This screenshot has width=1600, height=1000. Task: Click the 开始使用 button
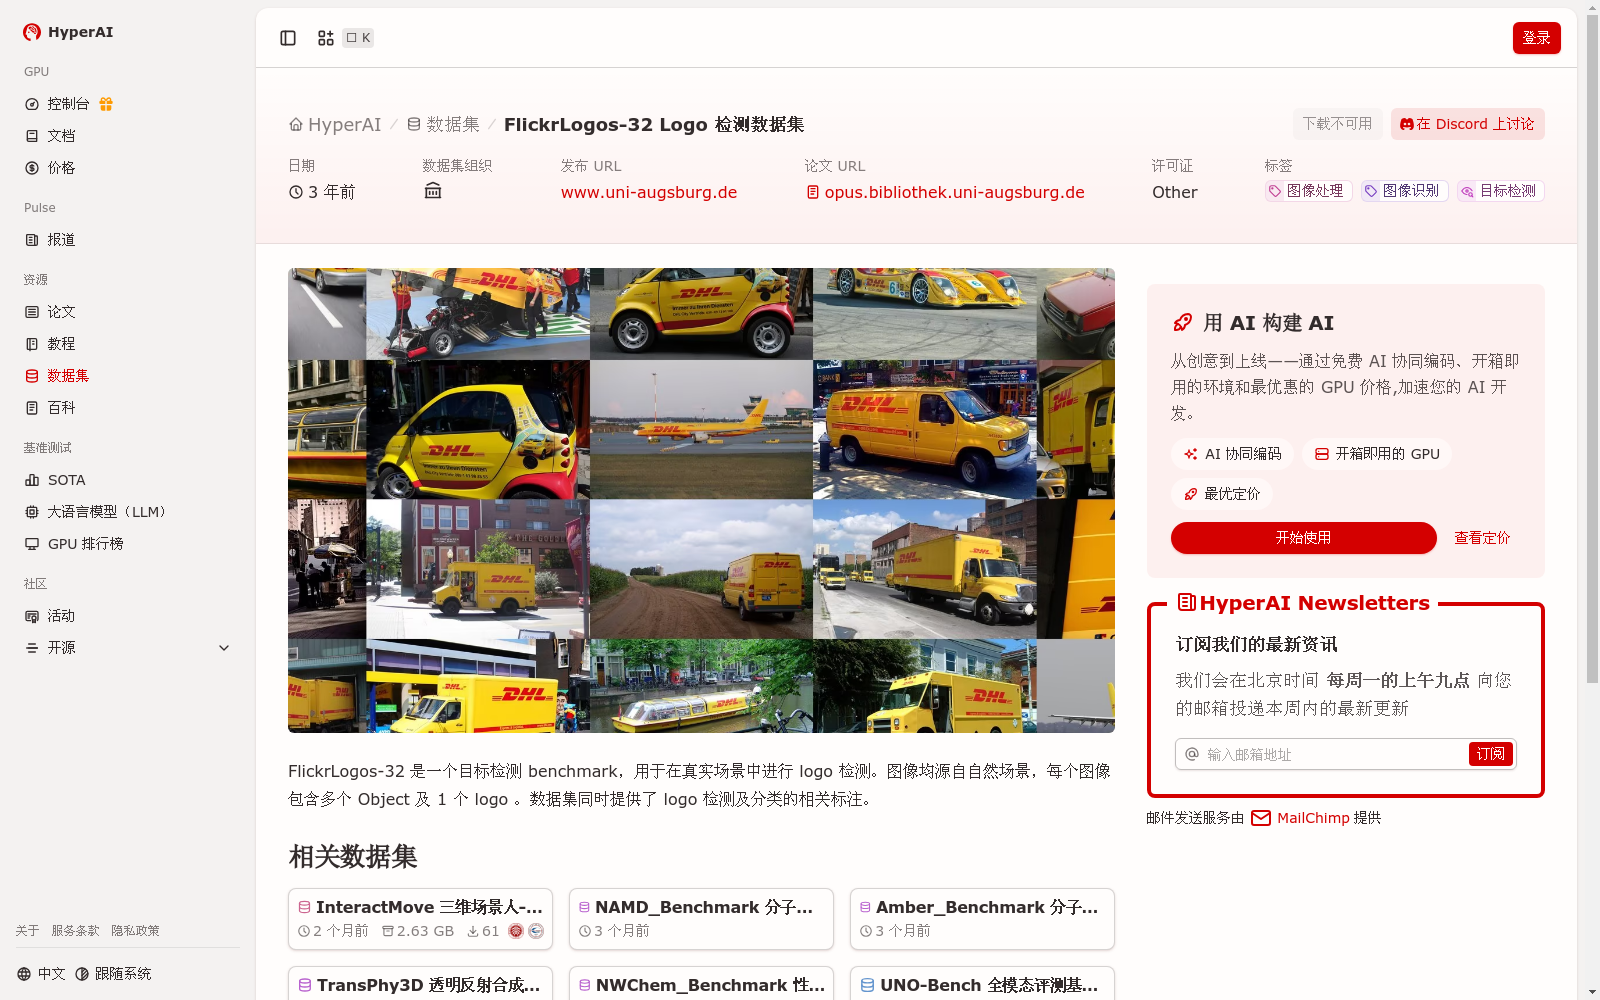click(1303, 538)
